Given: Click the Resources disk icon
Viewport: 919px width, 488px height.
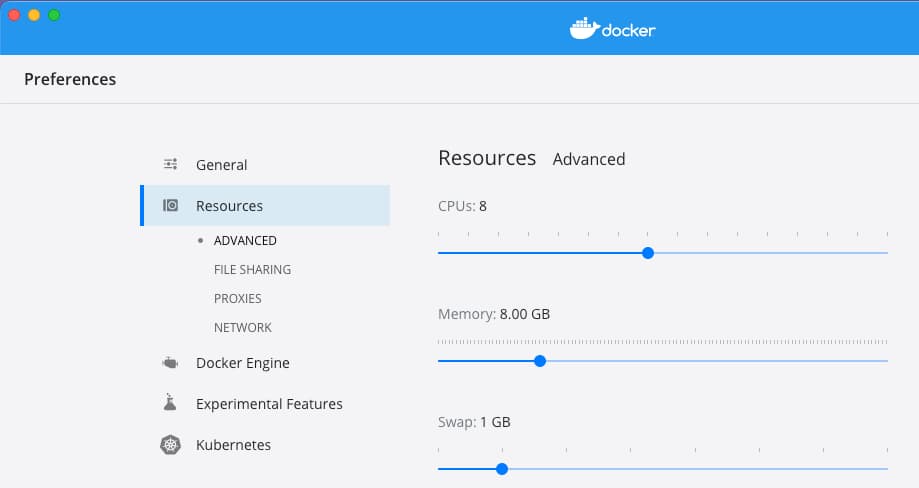Looking at the screenshot, I should (x=171, y=205).
